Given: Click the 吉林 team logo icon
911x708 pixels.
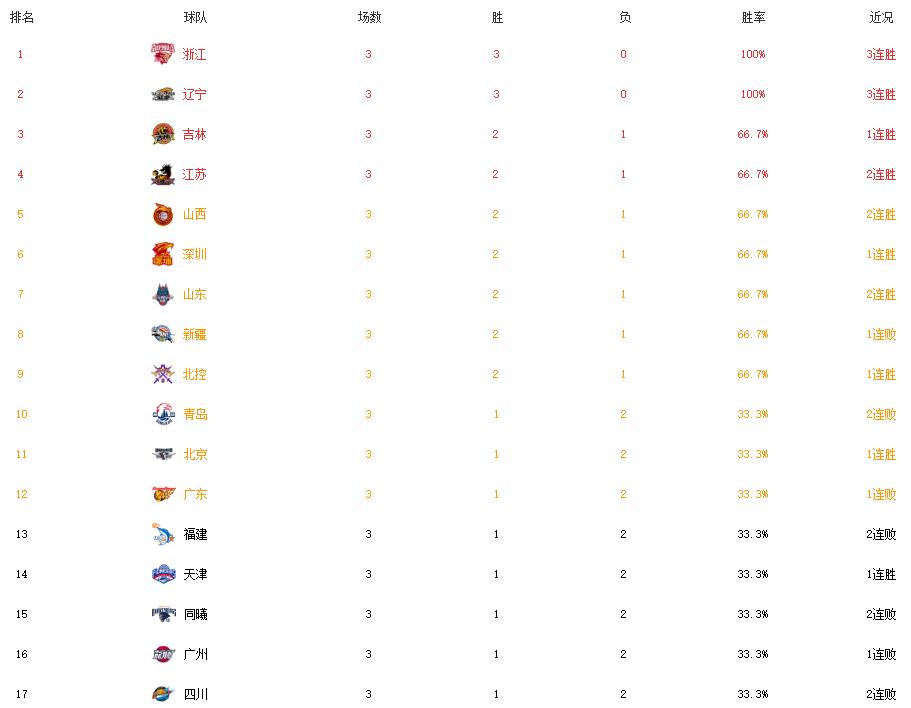Looking at the screenshot, I should (x=163, y=134).
